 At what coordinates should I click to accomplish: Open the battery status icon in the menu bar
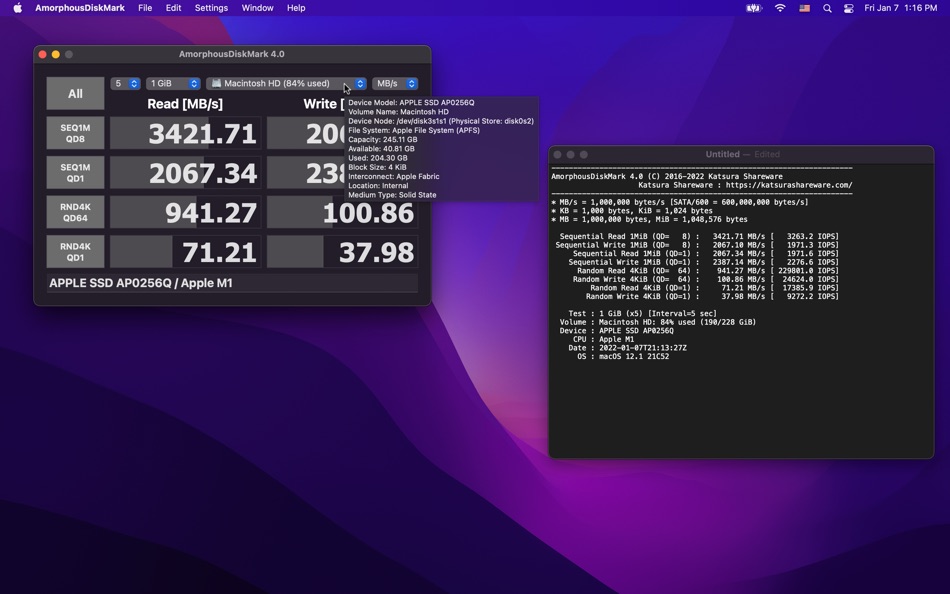coord(754,8)
